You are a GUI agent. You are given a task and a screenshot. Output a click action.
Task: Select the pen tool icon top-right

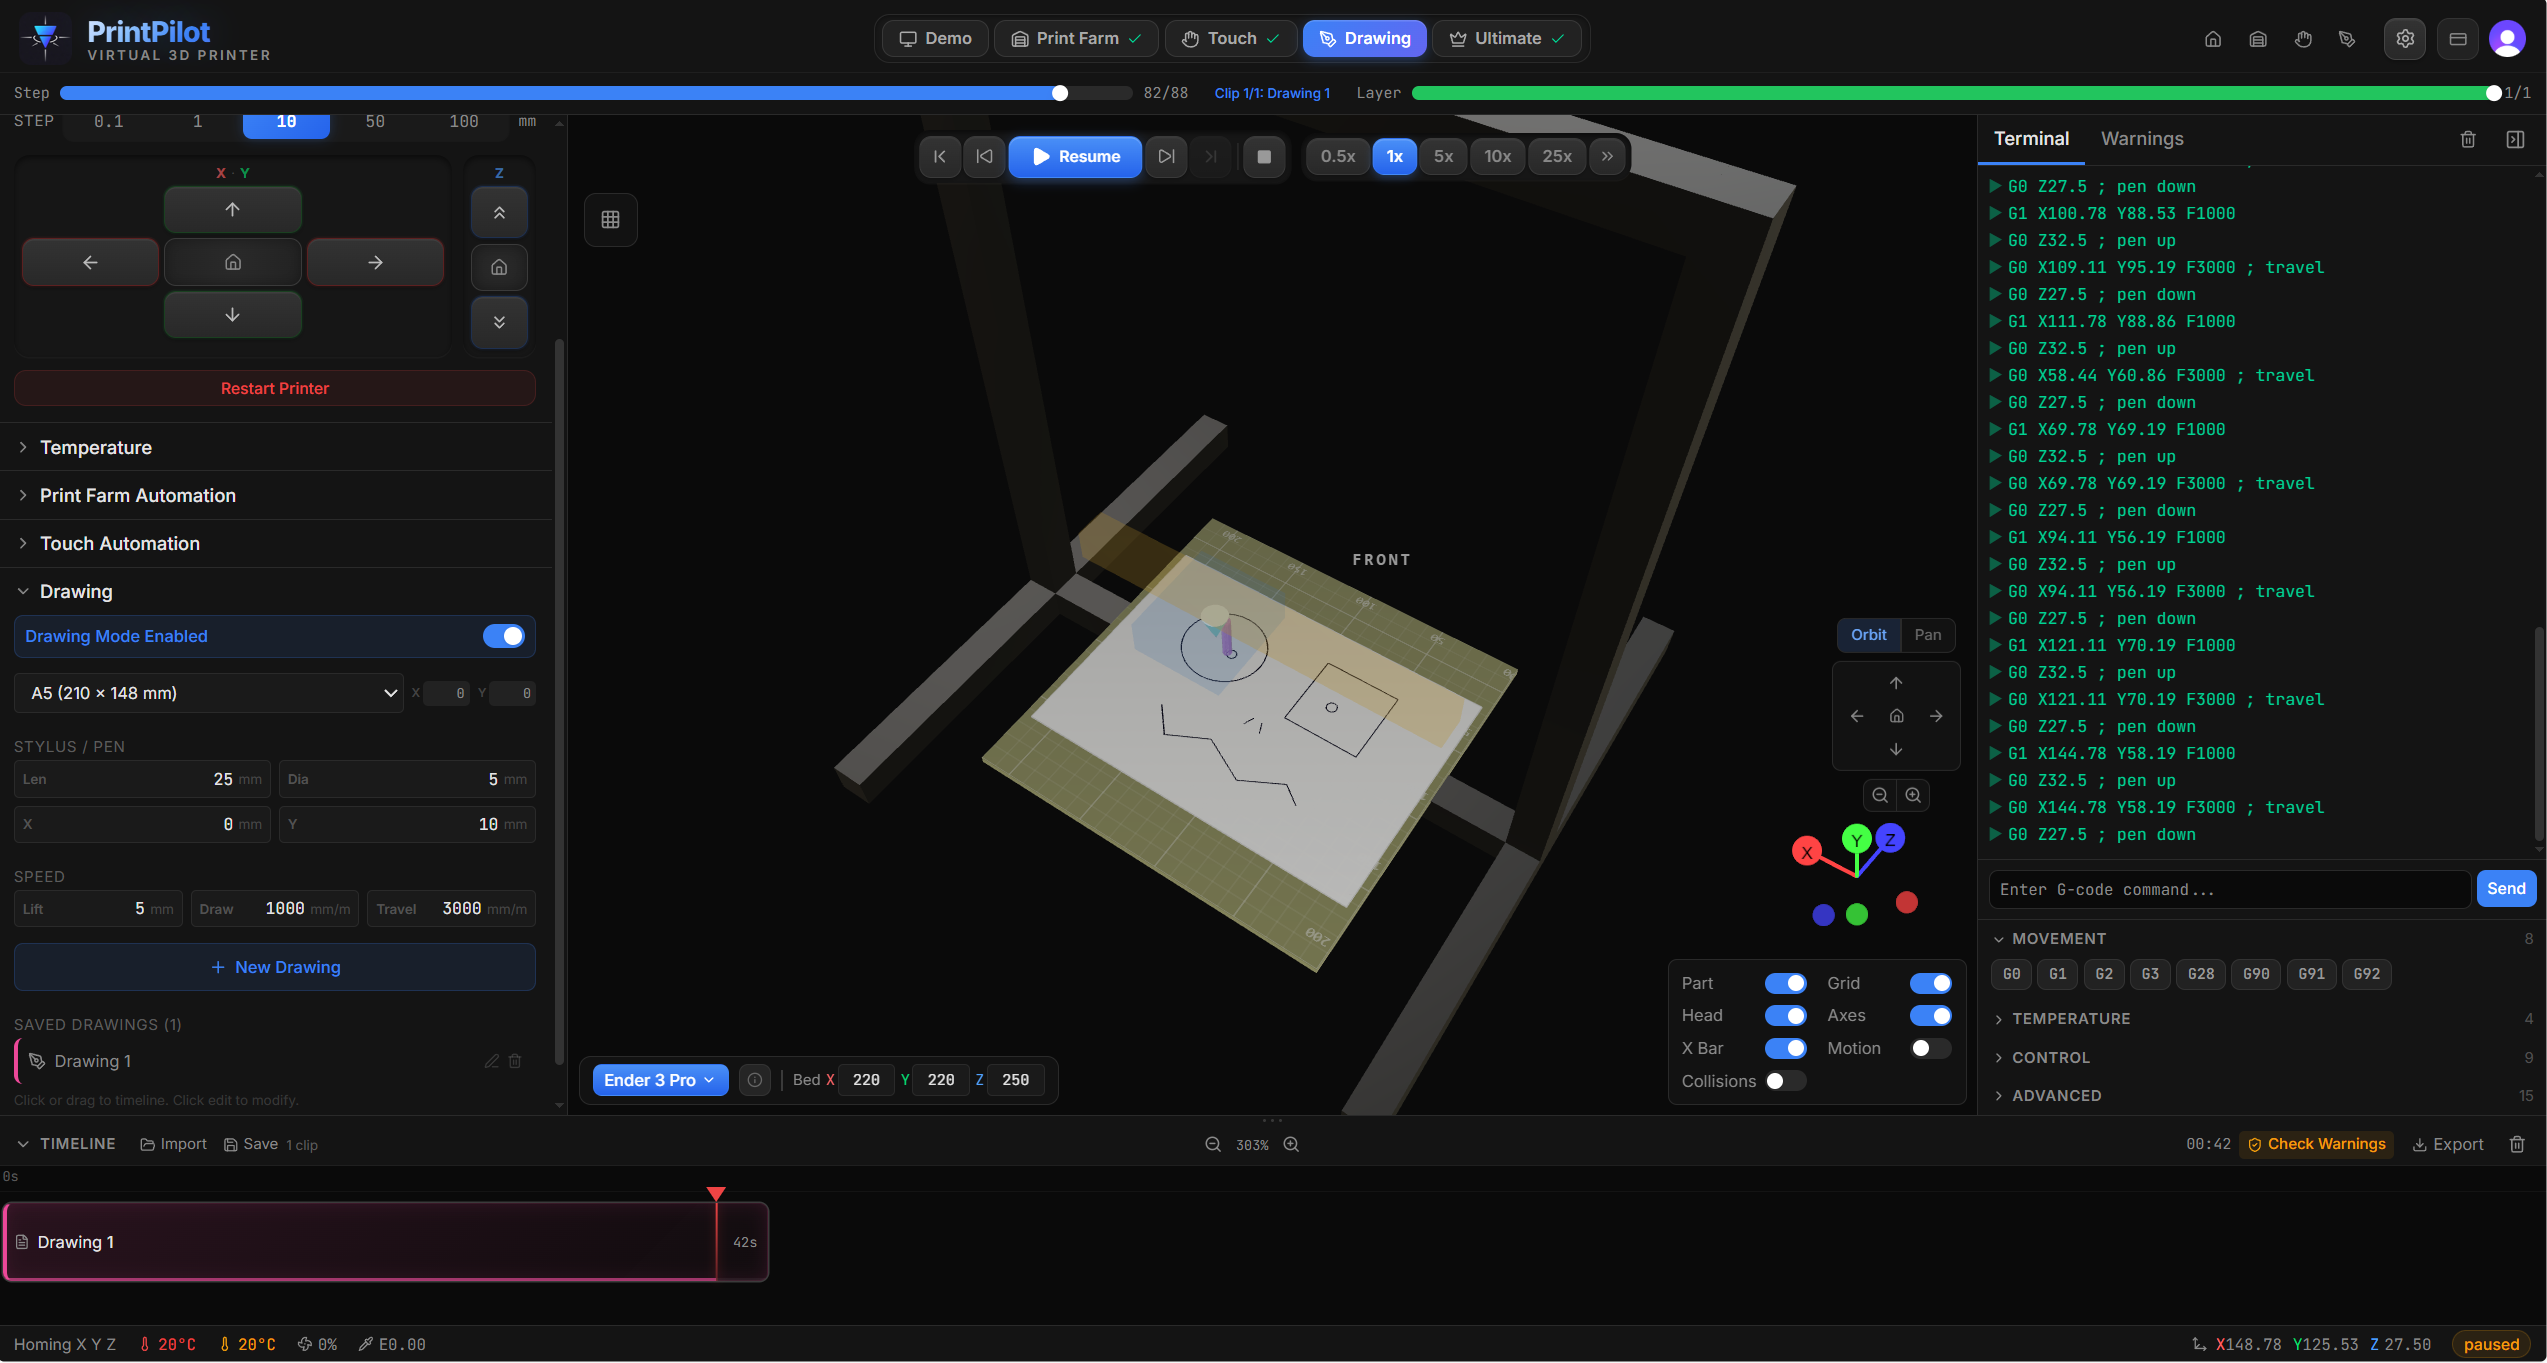(x=2347, y=38)
